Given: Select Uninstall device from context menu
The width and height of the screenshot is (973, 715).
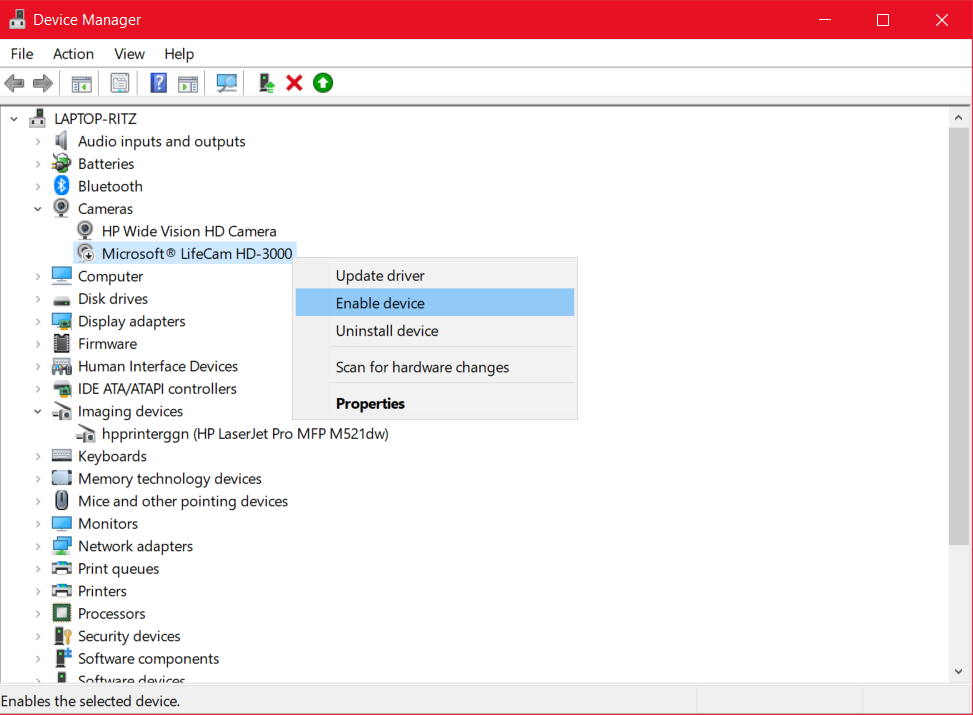Looking at the screenshot, I should (x=435, y=331).
